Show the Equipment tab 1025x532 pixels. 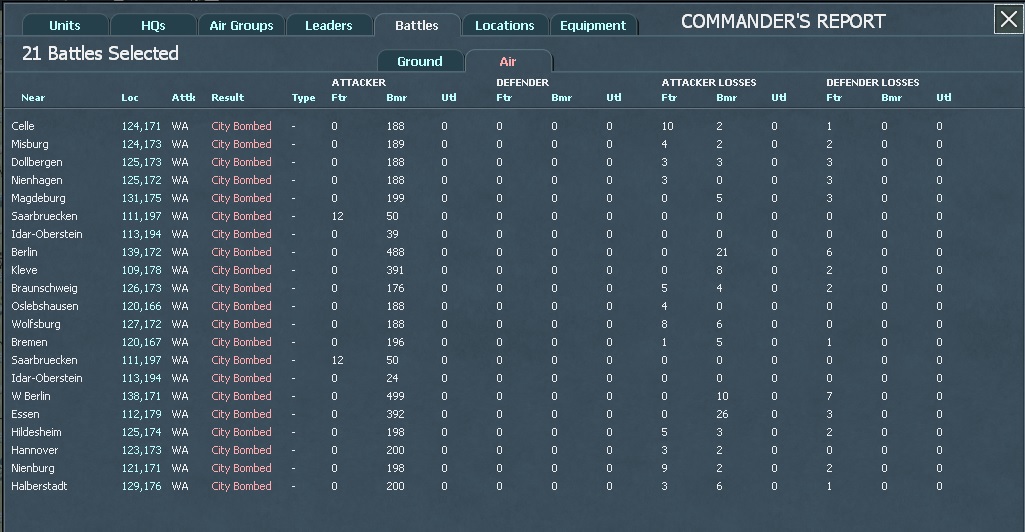coord(593,25)
